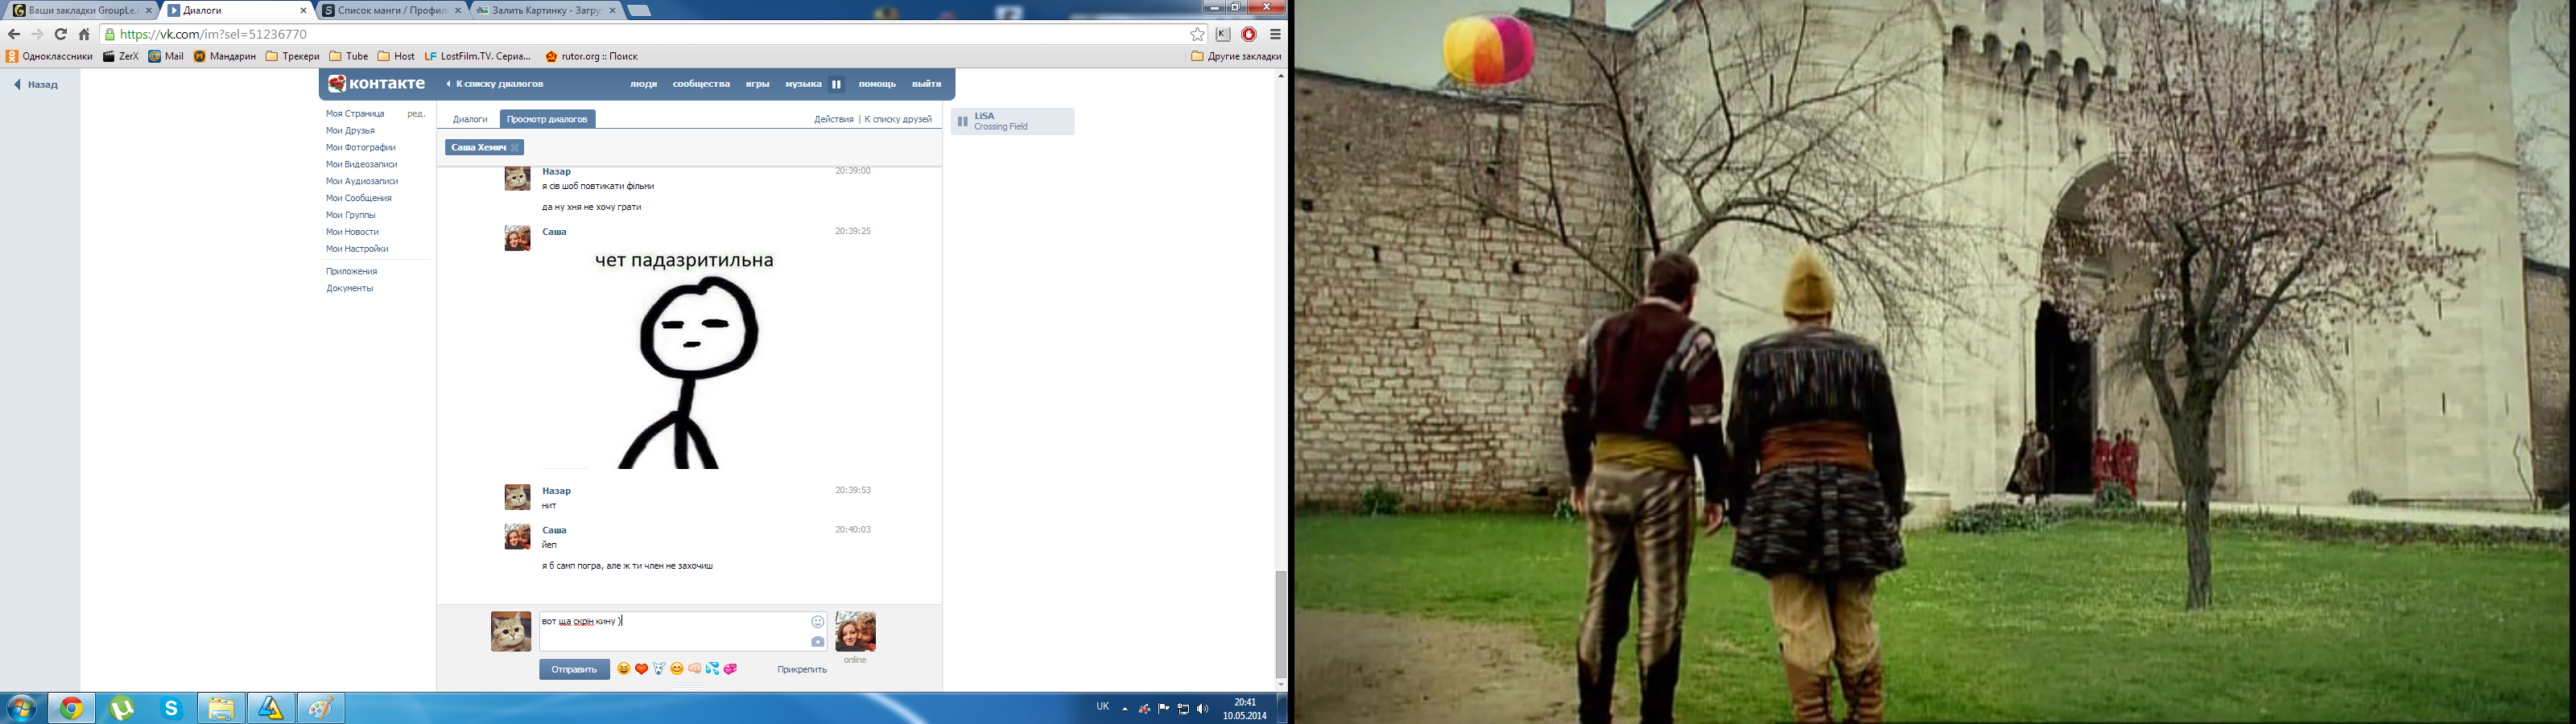Image resolution: width=2576 pixels, height=724 pixels.
Task: Open LostFilm.TV bookmark
Action: 478,57
